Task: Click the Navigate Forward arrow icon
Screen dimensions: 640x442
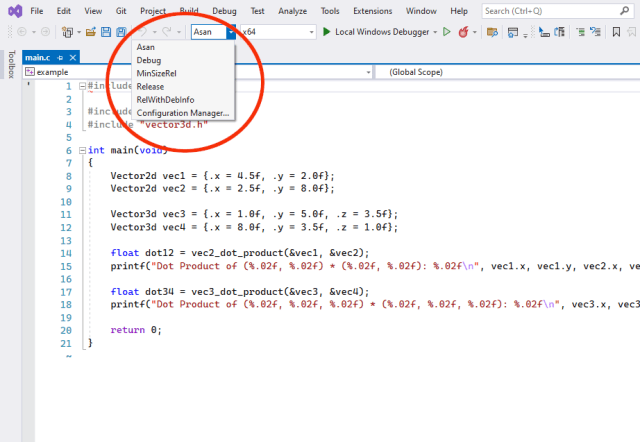Action: coord(45,32)
